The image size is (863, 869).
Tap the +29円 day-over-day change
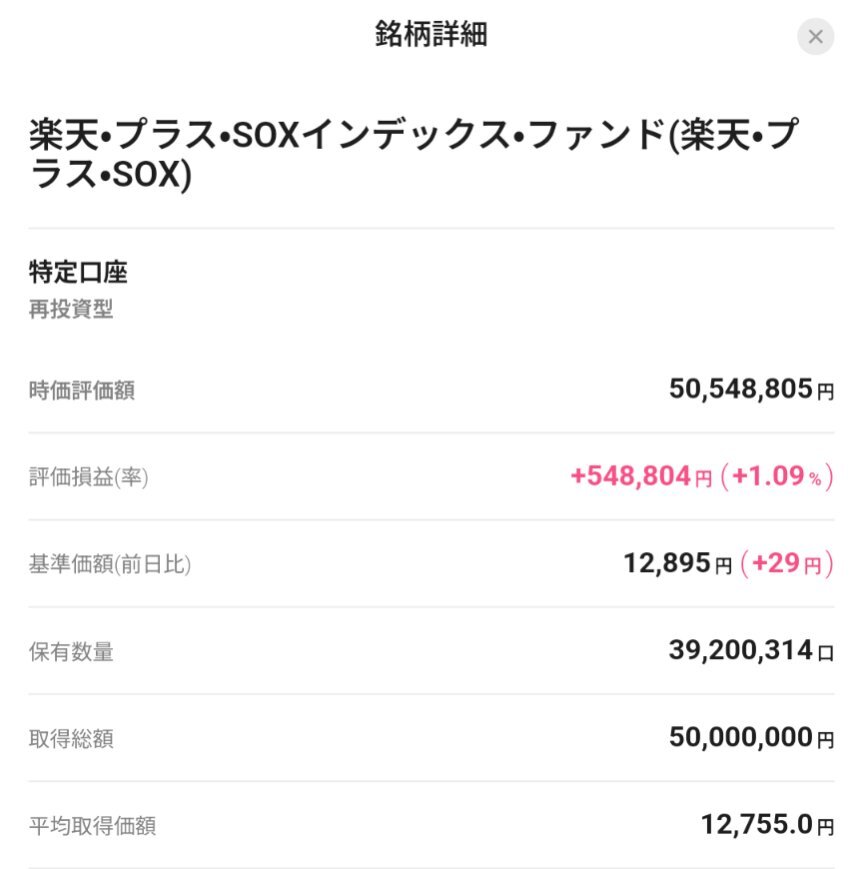(x=786, y=564)
